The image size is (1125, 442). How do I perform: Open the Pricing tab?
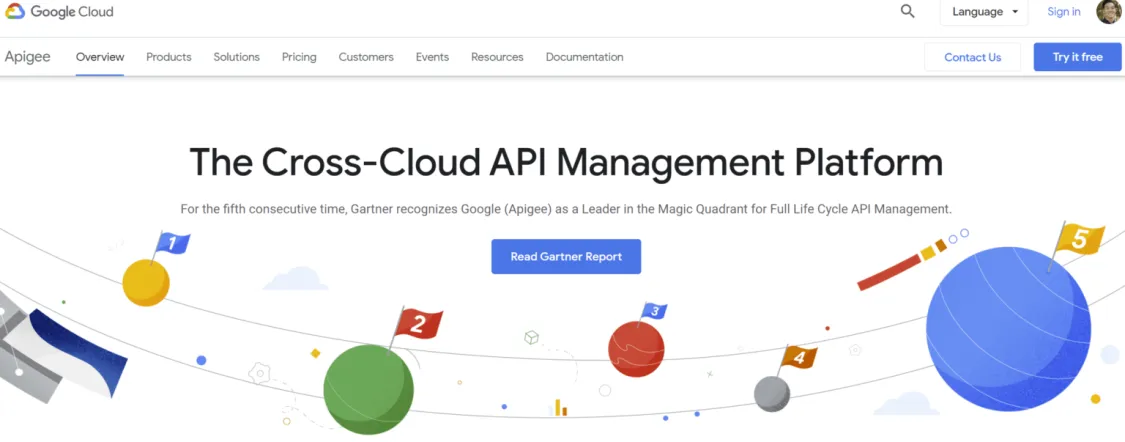click(x=298, y=57)
